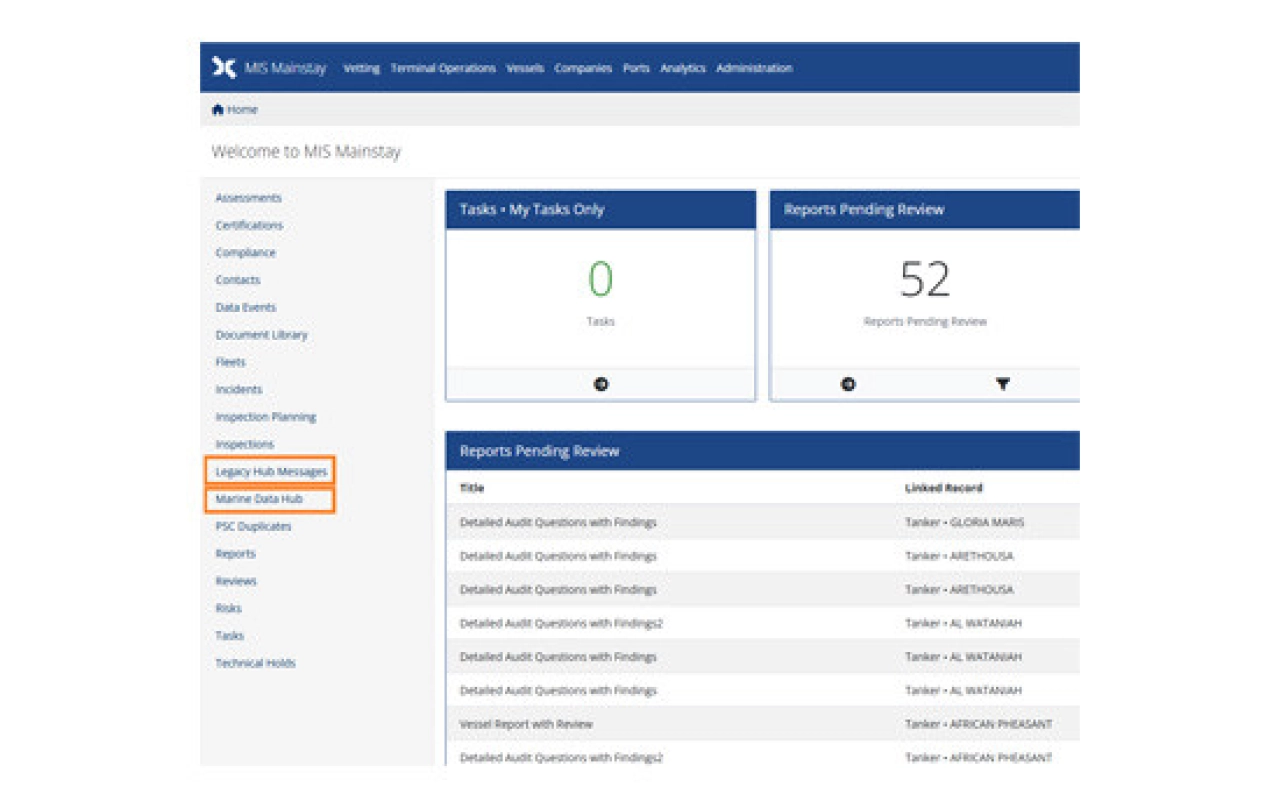Screen dimensions: 1280x808
Task: Open the Vessels menu
Action: 525,69
